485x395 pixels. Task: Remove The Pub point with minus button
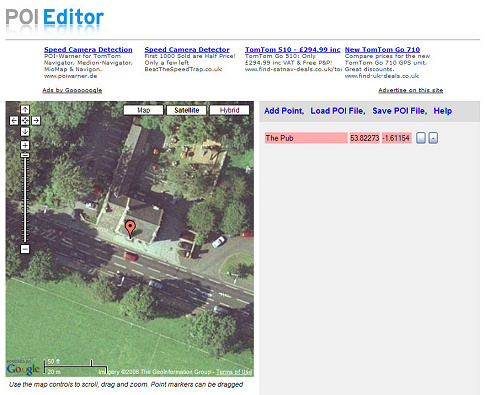pos(433,138)
